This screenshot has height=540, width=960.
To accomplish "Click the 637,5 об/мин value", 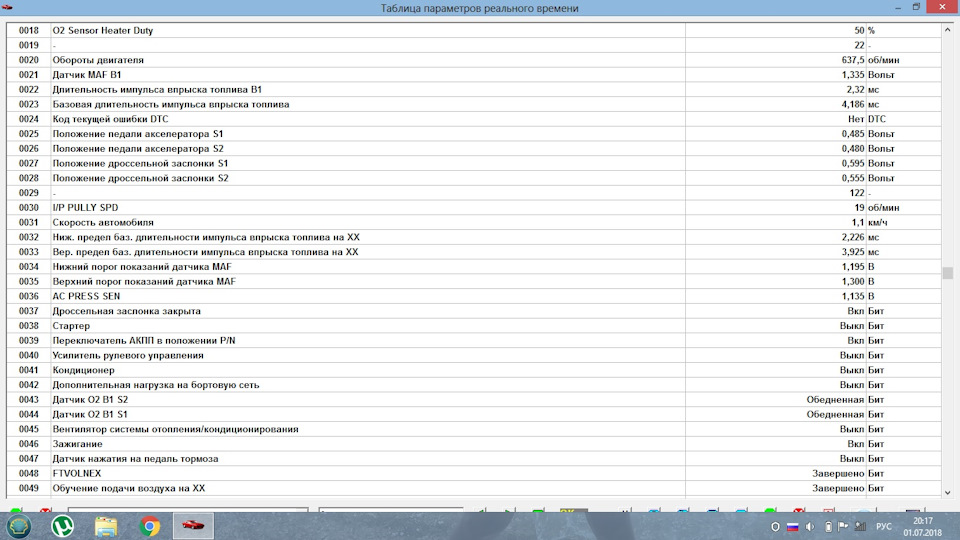I will [x=870, y=60].
